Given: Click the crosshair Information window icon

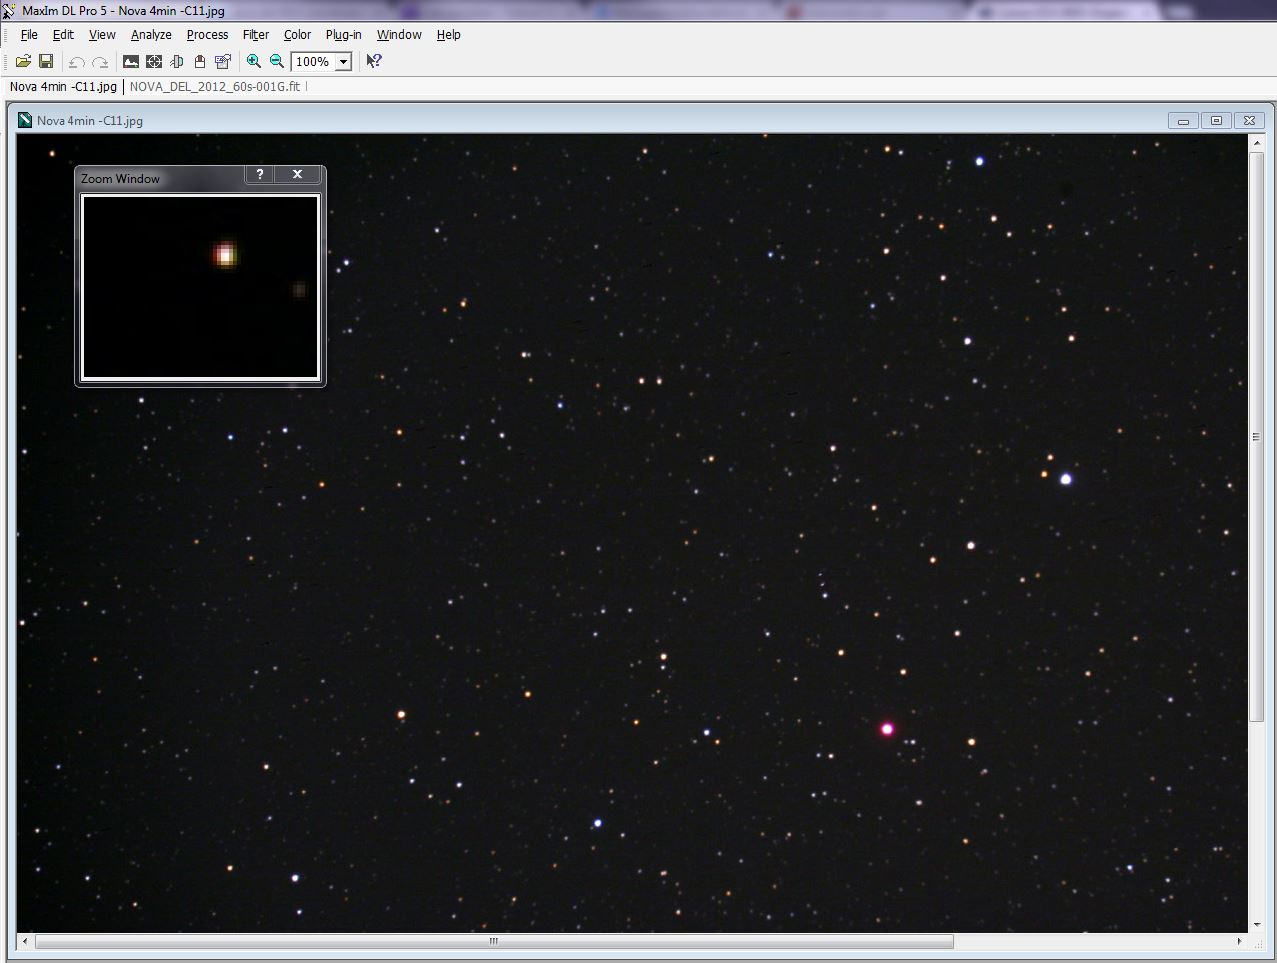Looking at the screenshot, I should [x=154, y=61].
